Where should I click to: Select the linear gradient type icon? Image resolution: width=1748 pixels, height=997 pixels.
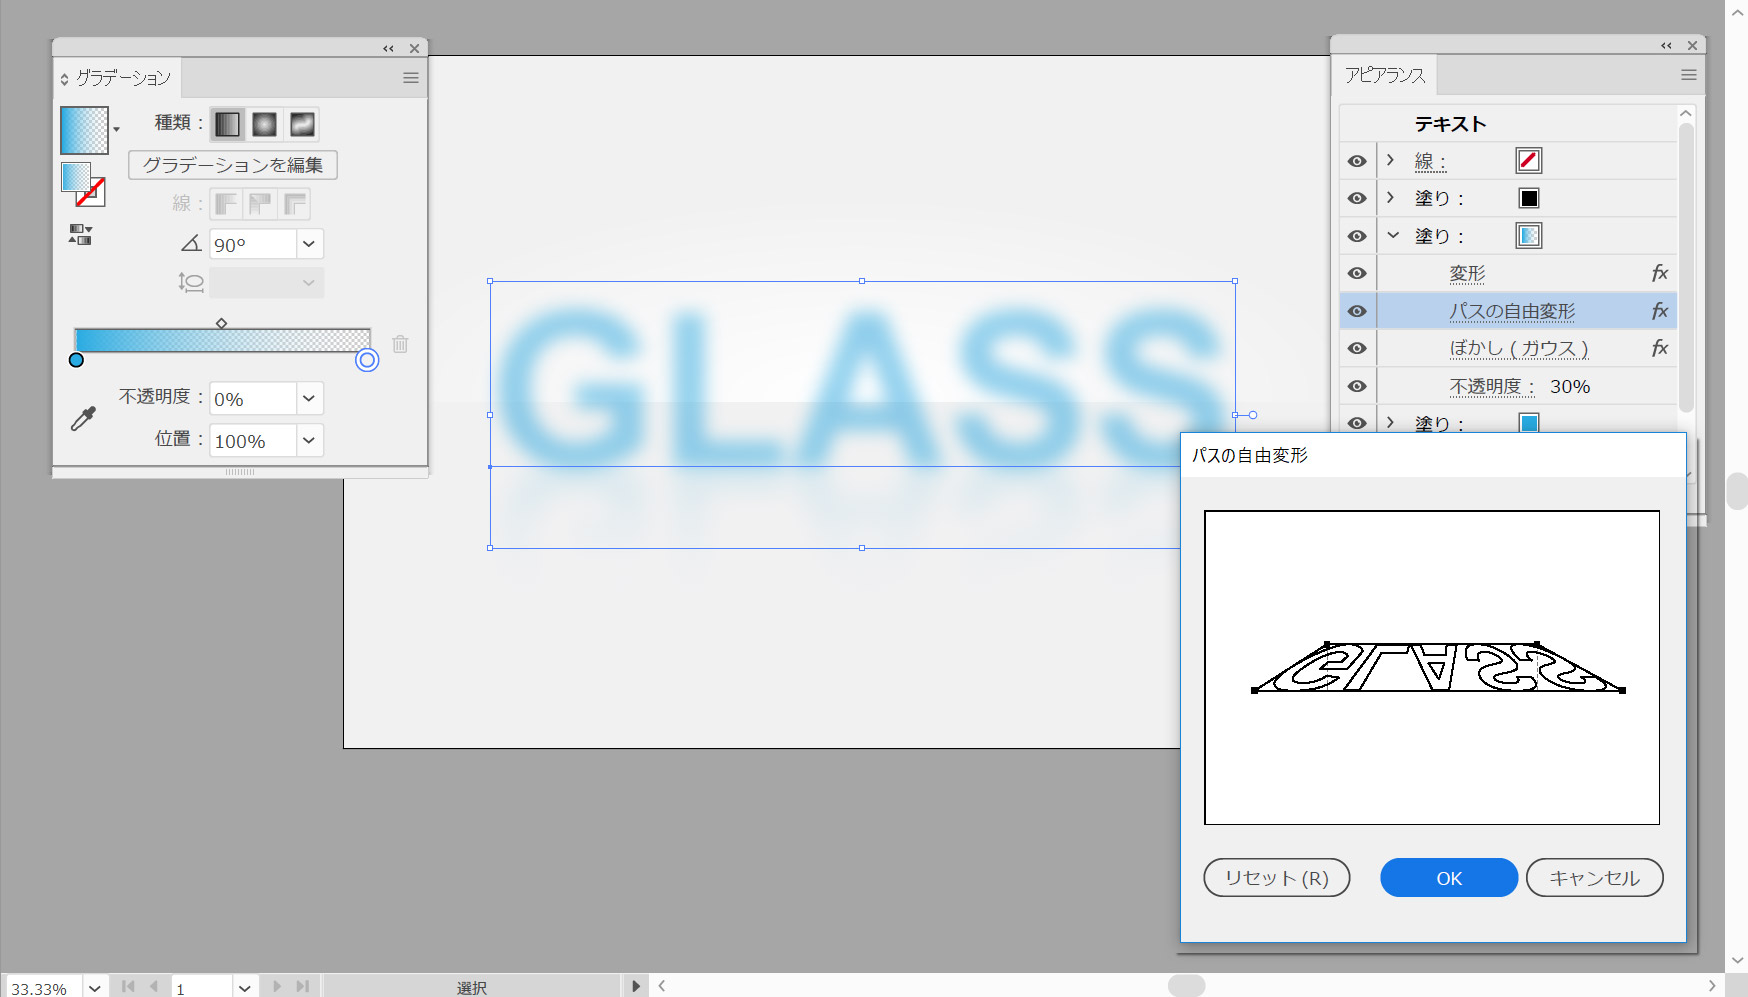pyautogui.click(x=228, y=124)
